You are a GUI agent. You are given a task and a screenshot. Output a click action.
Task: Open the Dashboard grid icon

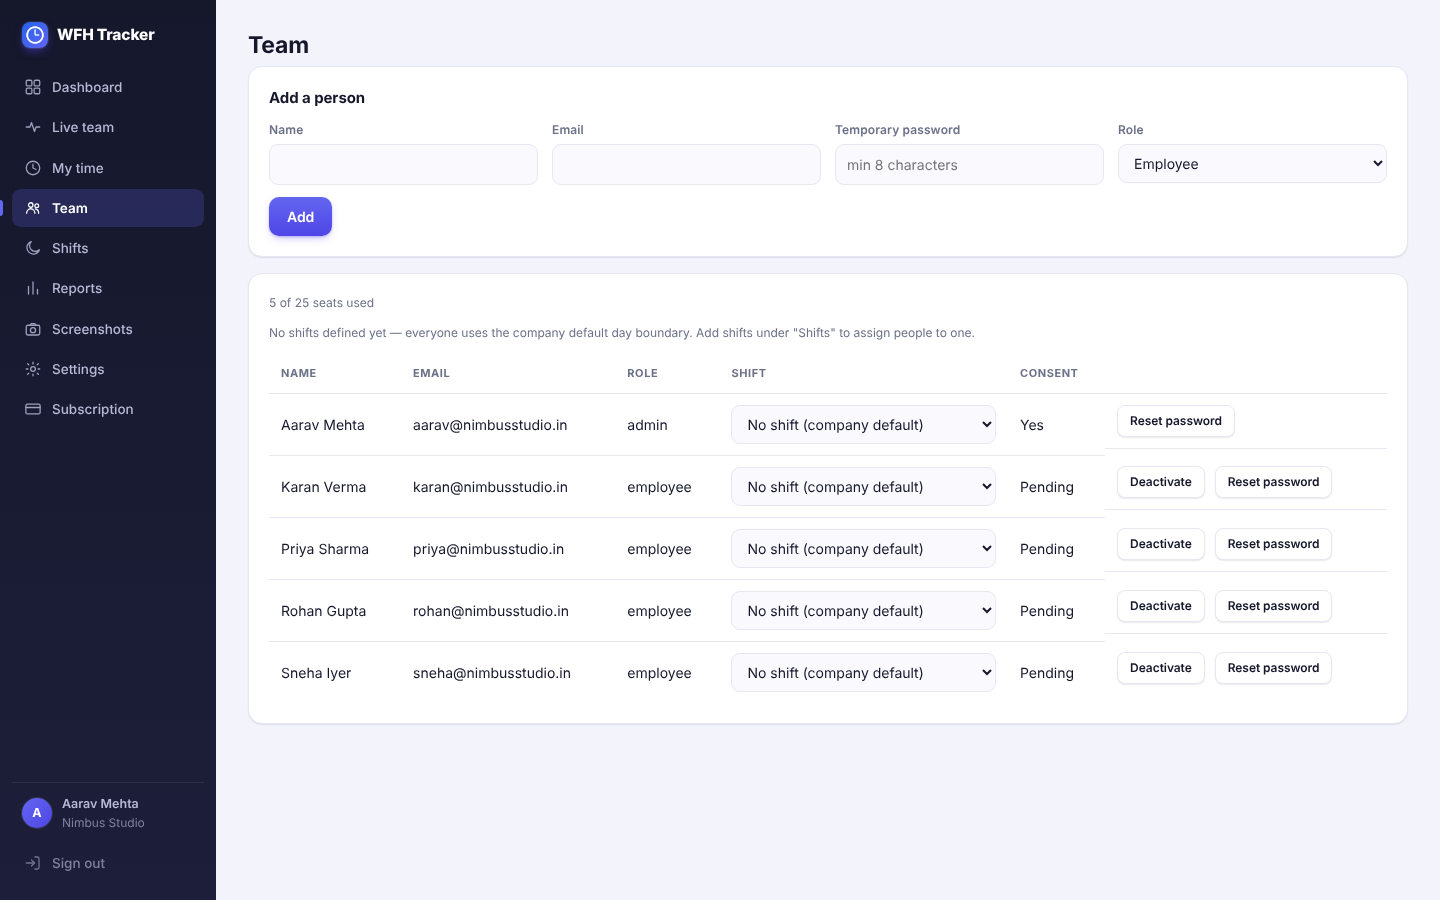(x=33, y=87)
